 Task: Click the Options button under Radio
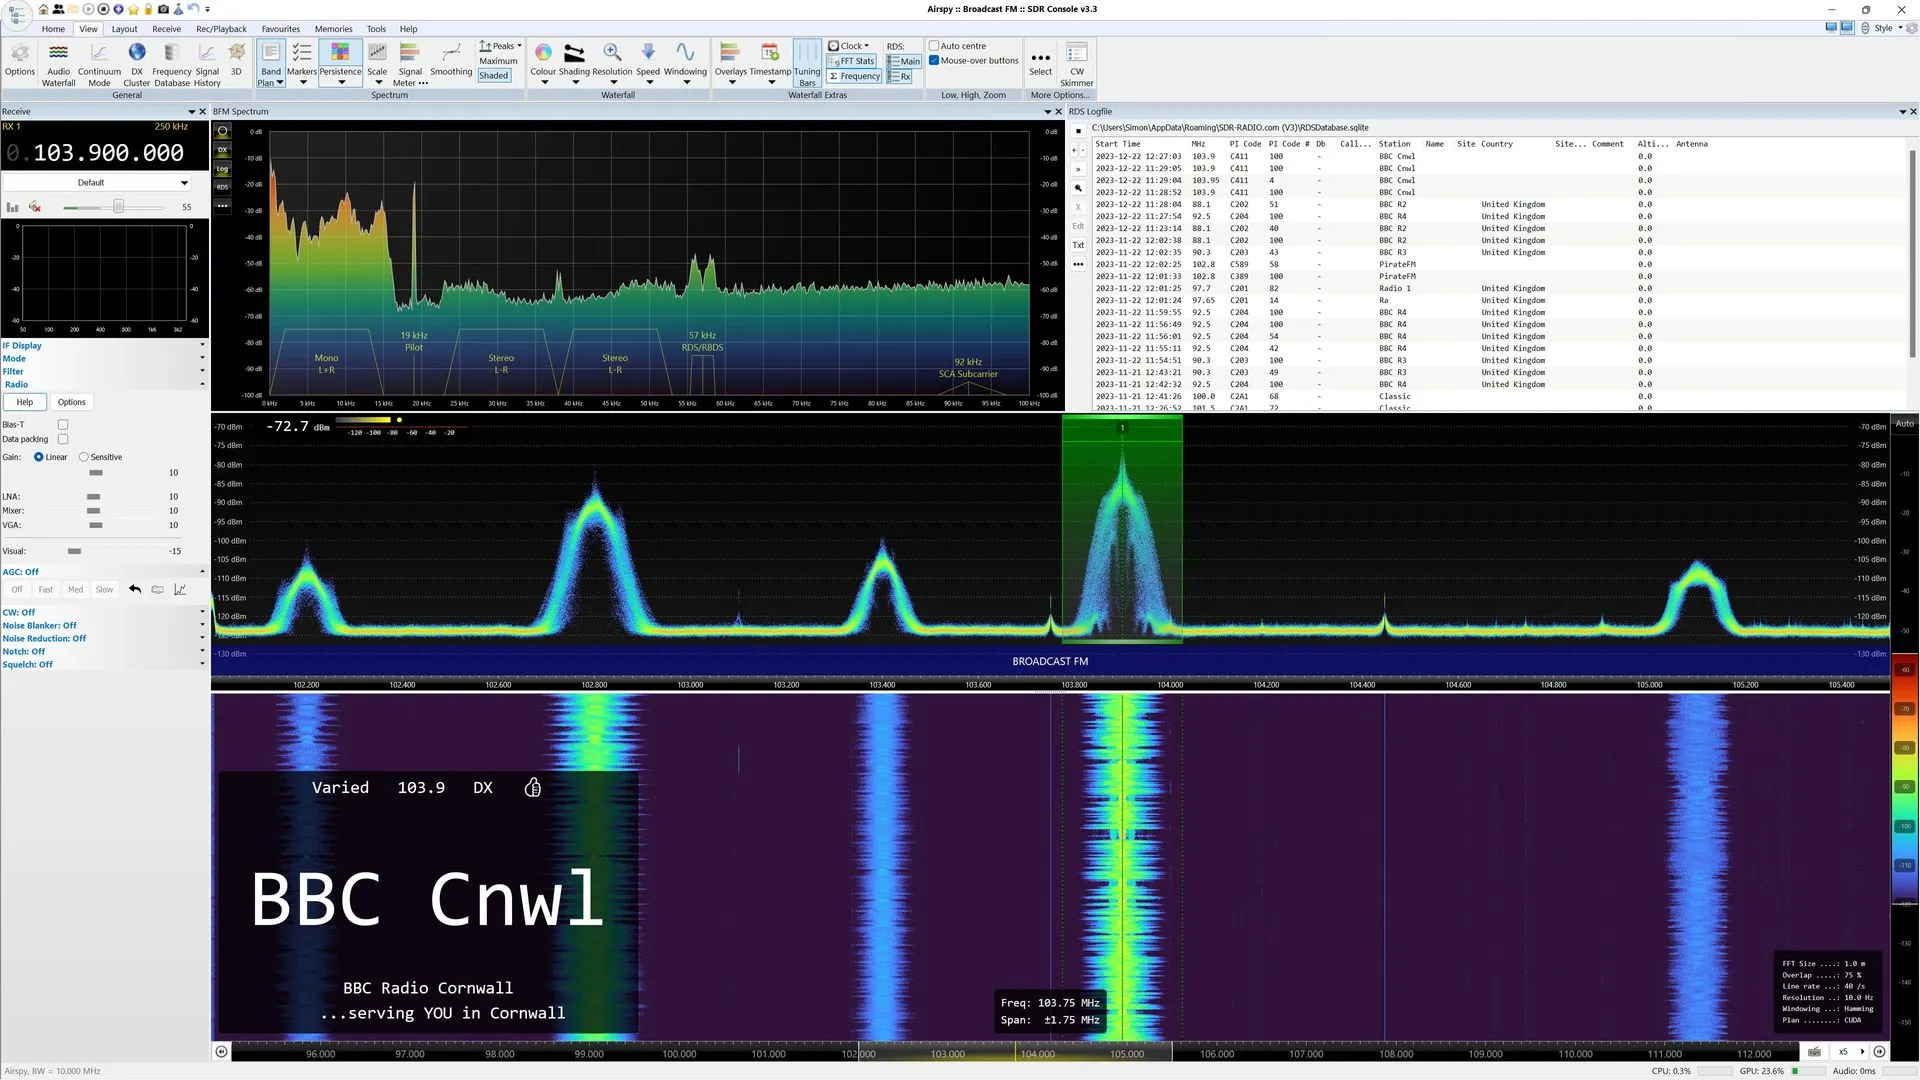pos(71,402)
